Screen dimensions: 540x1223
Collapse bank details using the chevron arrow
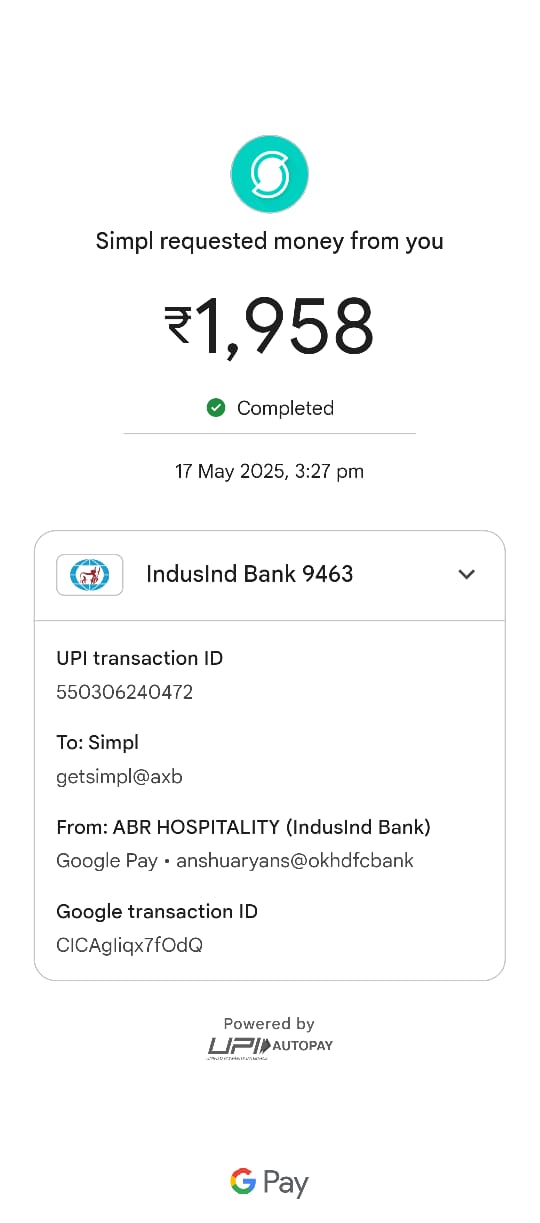pos(466,574)
